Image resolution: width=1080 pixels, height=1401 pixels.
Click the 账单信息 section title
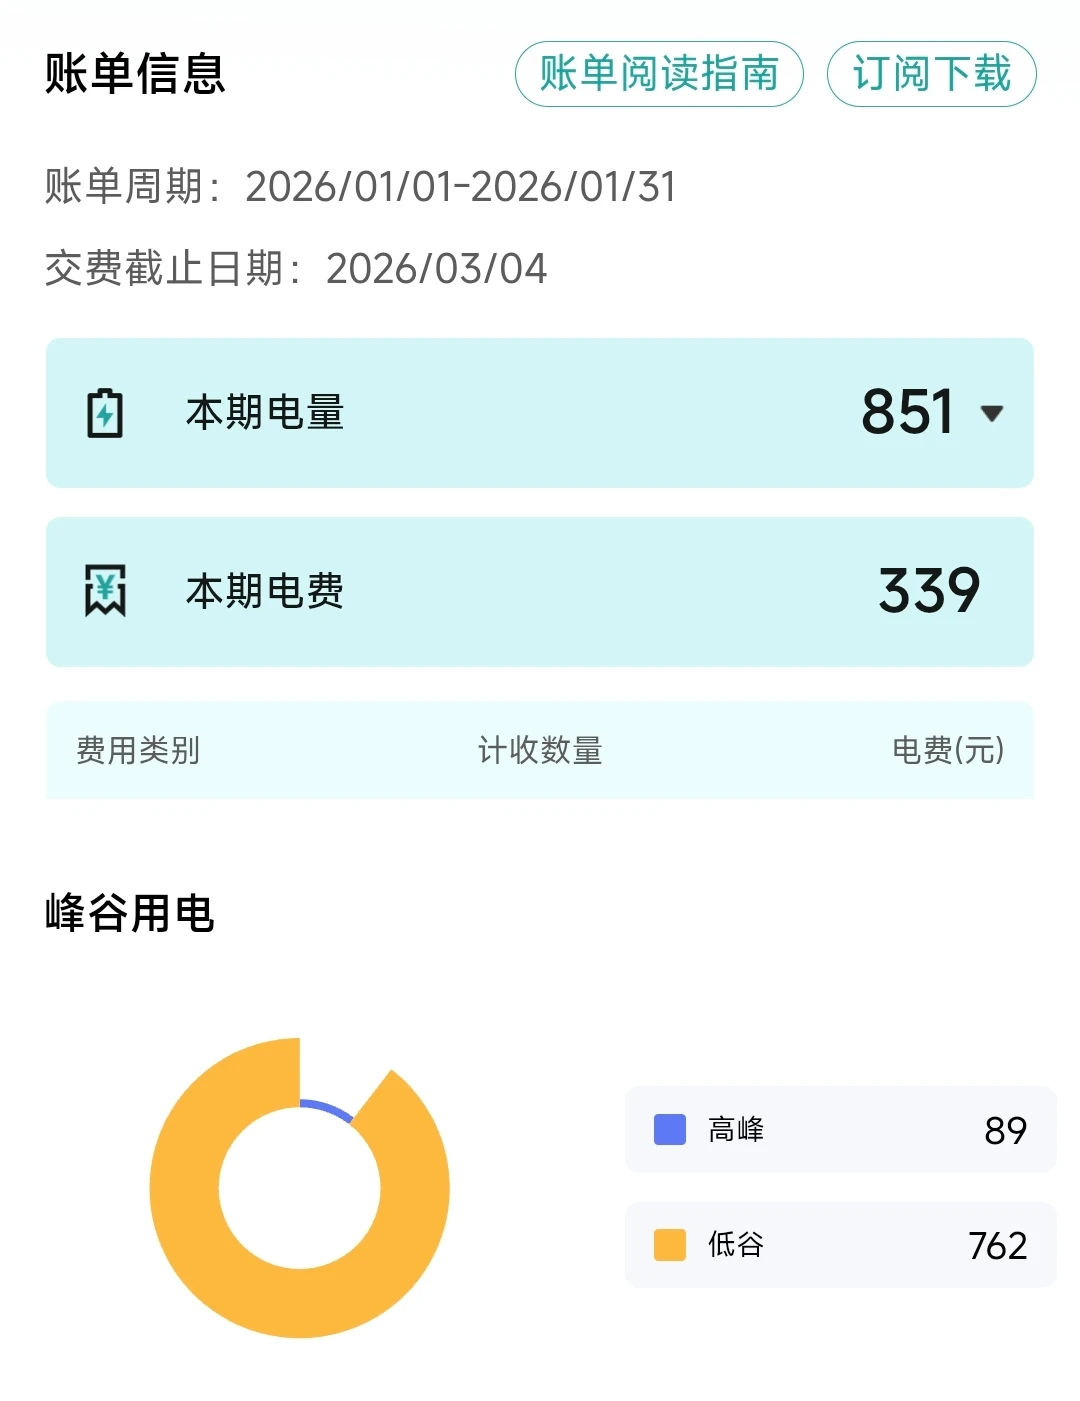tap(135, 74)
